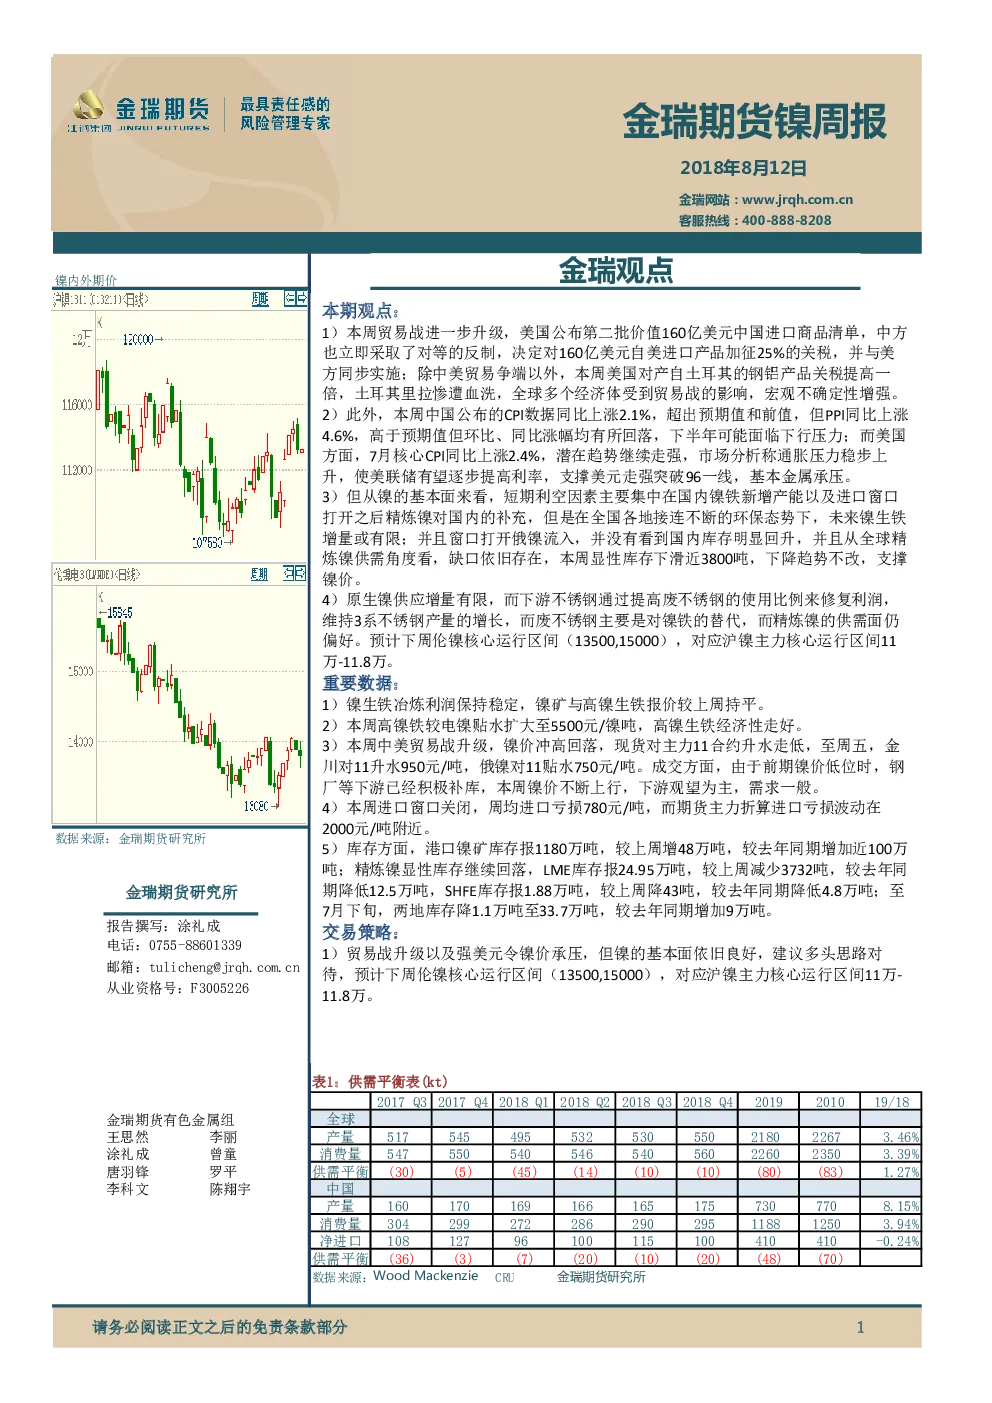This screenshot has height=1403, width=992.
Task: Open the 周期 link on LME nickel chart
Action: coord(259,574)
